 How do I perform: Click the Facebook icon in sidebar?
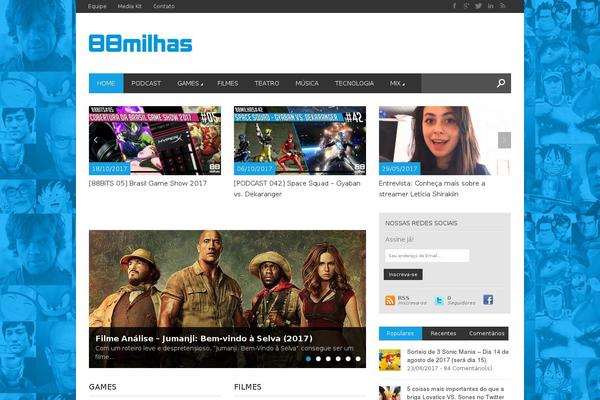[x=488, y=300]
